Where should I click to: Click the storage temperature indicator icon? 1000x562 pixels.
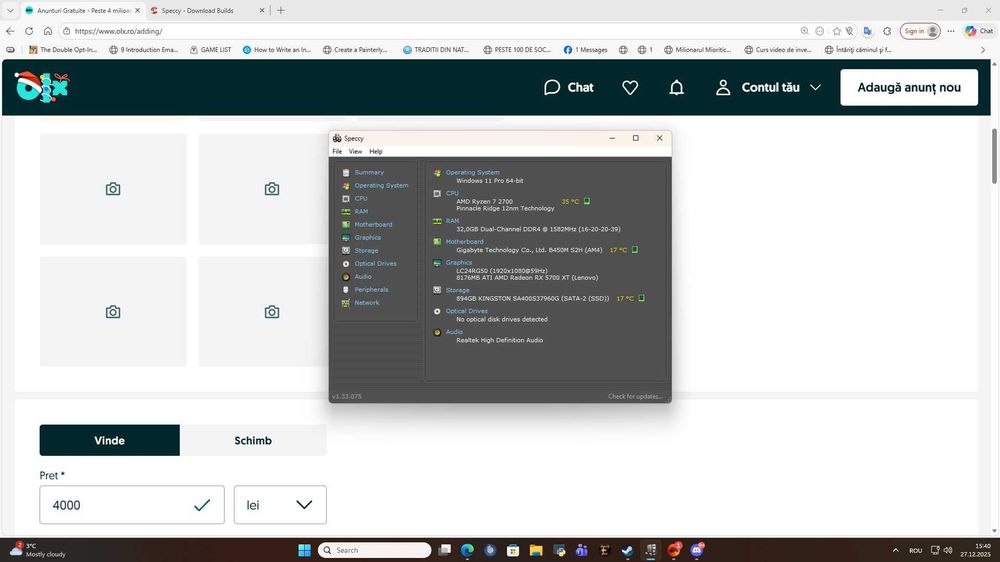coord(642,298)
